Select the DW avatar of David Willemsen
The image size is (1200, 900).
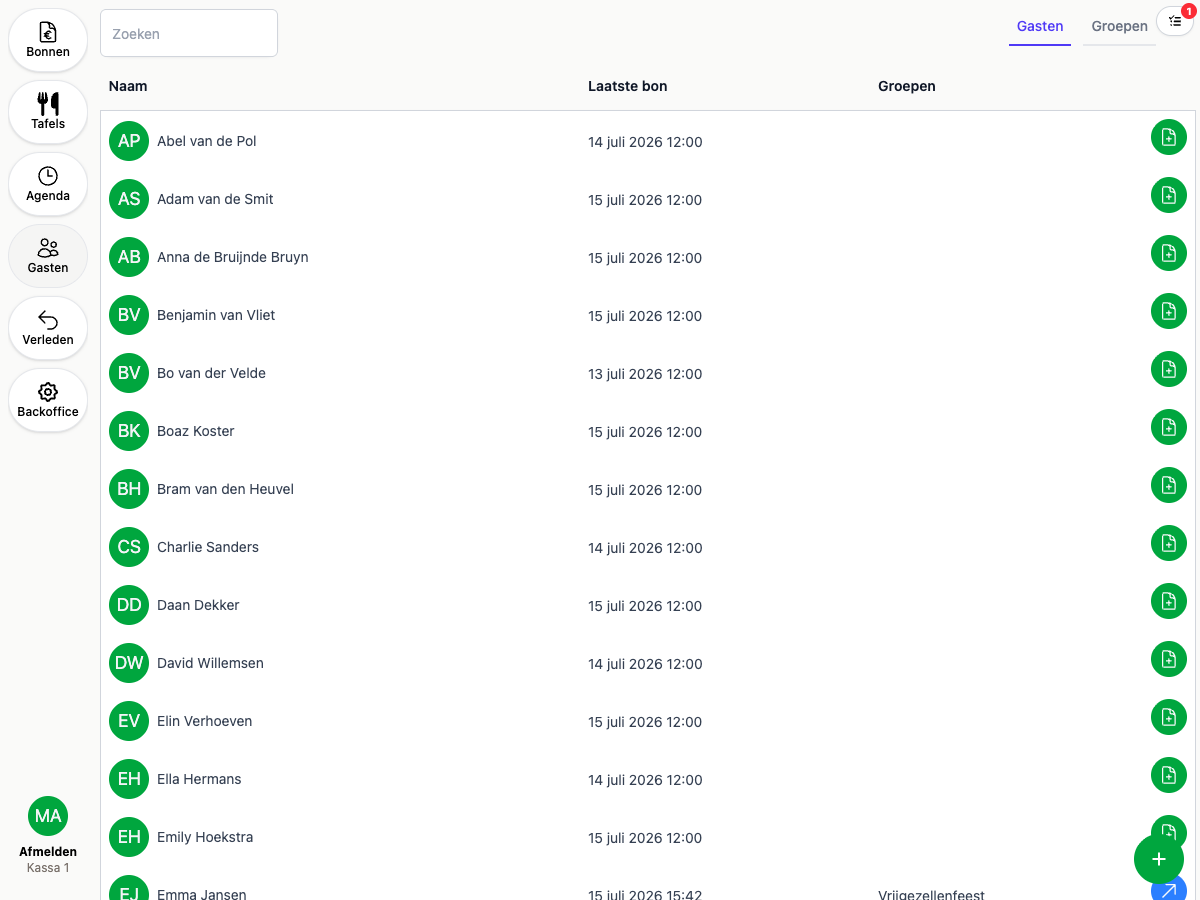(129, 663)
